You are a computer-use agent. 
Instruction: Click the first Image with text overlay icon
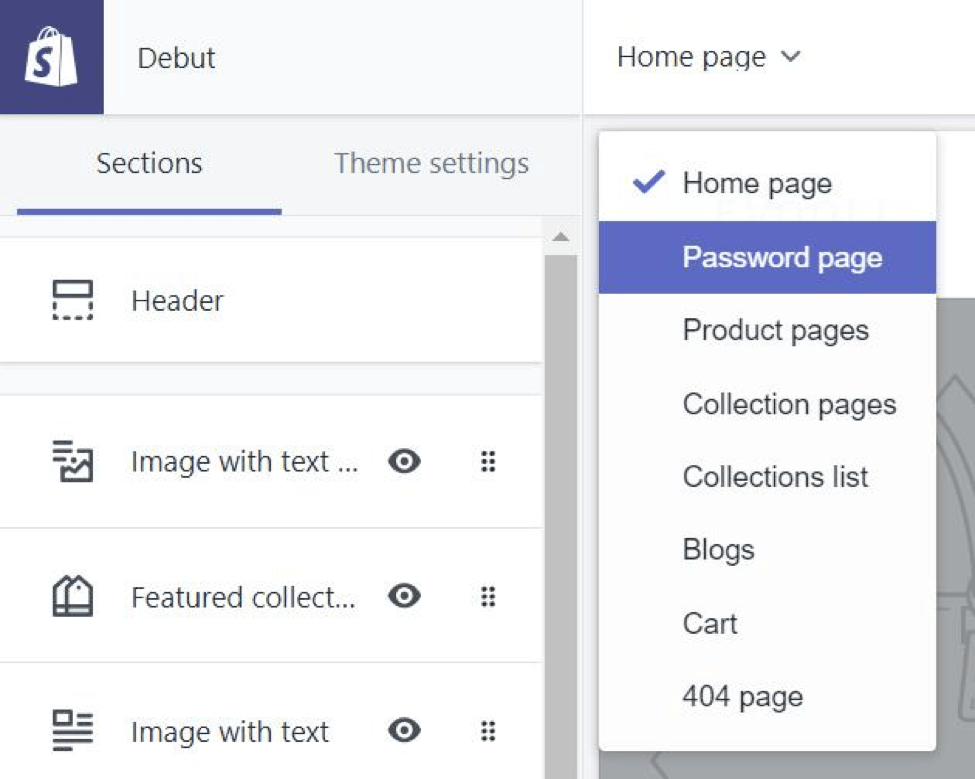pyautogui.click(x=72, y=461)
